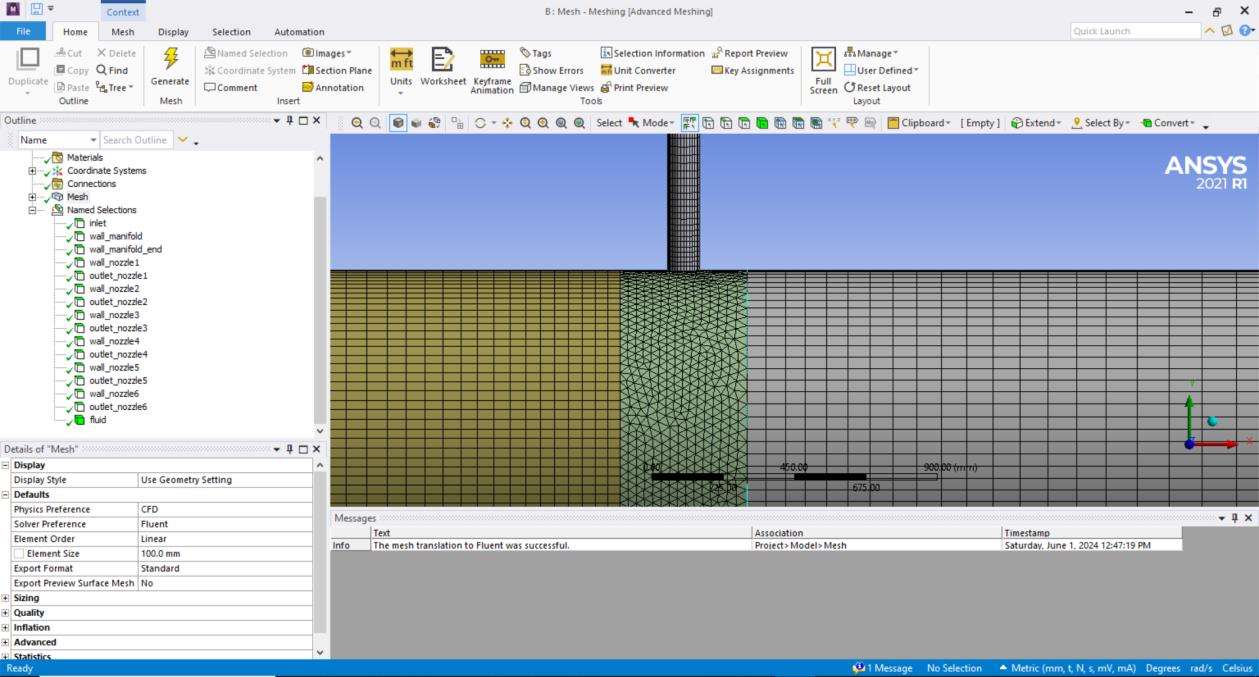Image resolution: width=1259 pixels, height=677 pixels.
Task: Collapse the Named Selections tree node
Action: tap(33, 210)
